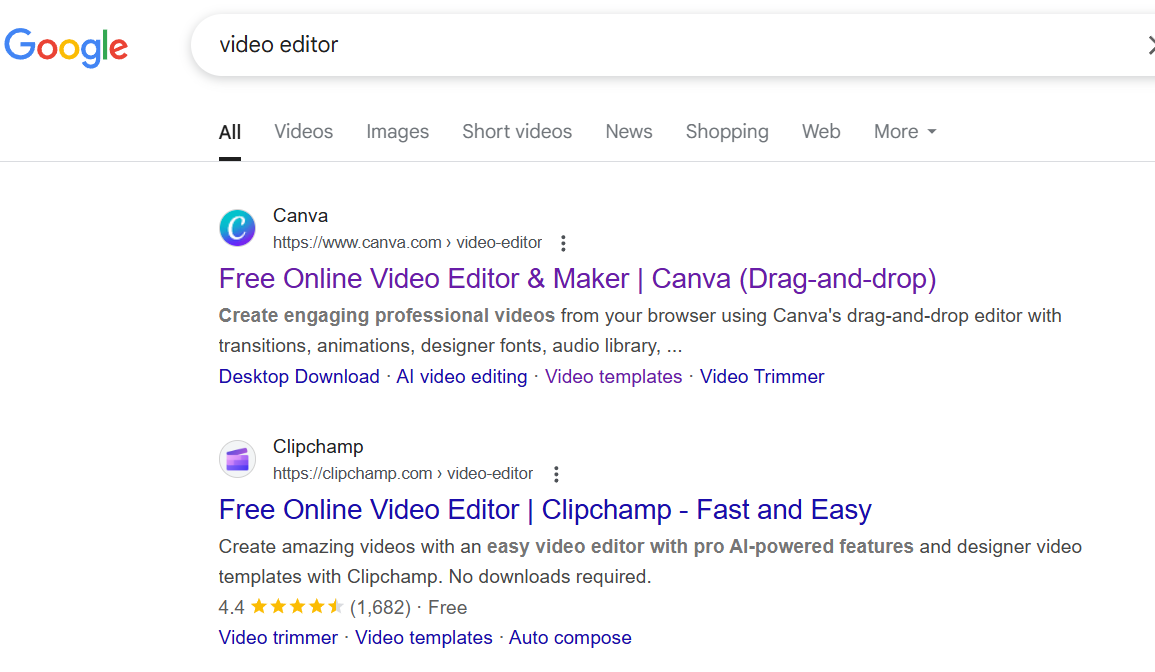1155x672 pixels.
Task: Click the AI video editing sitelink
Action: tap(462, 377)
